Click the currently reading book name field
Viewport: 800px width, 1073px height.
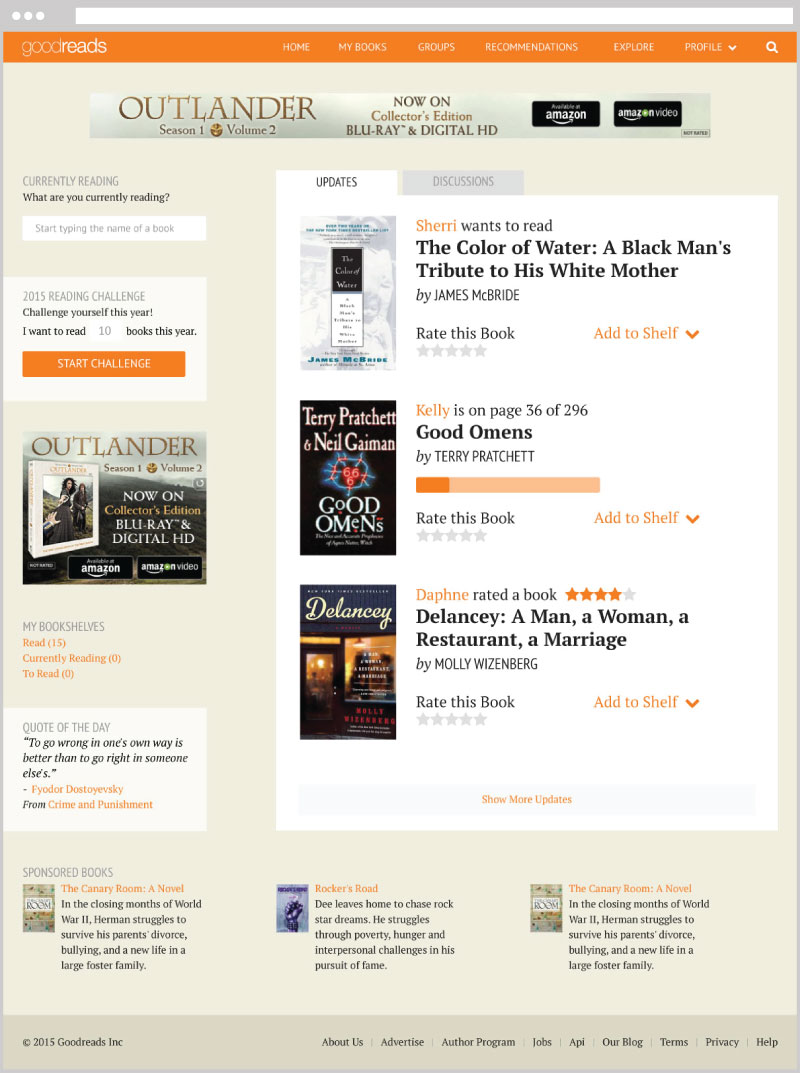114,229
